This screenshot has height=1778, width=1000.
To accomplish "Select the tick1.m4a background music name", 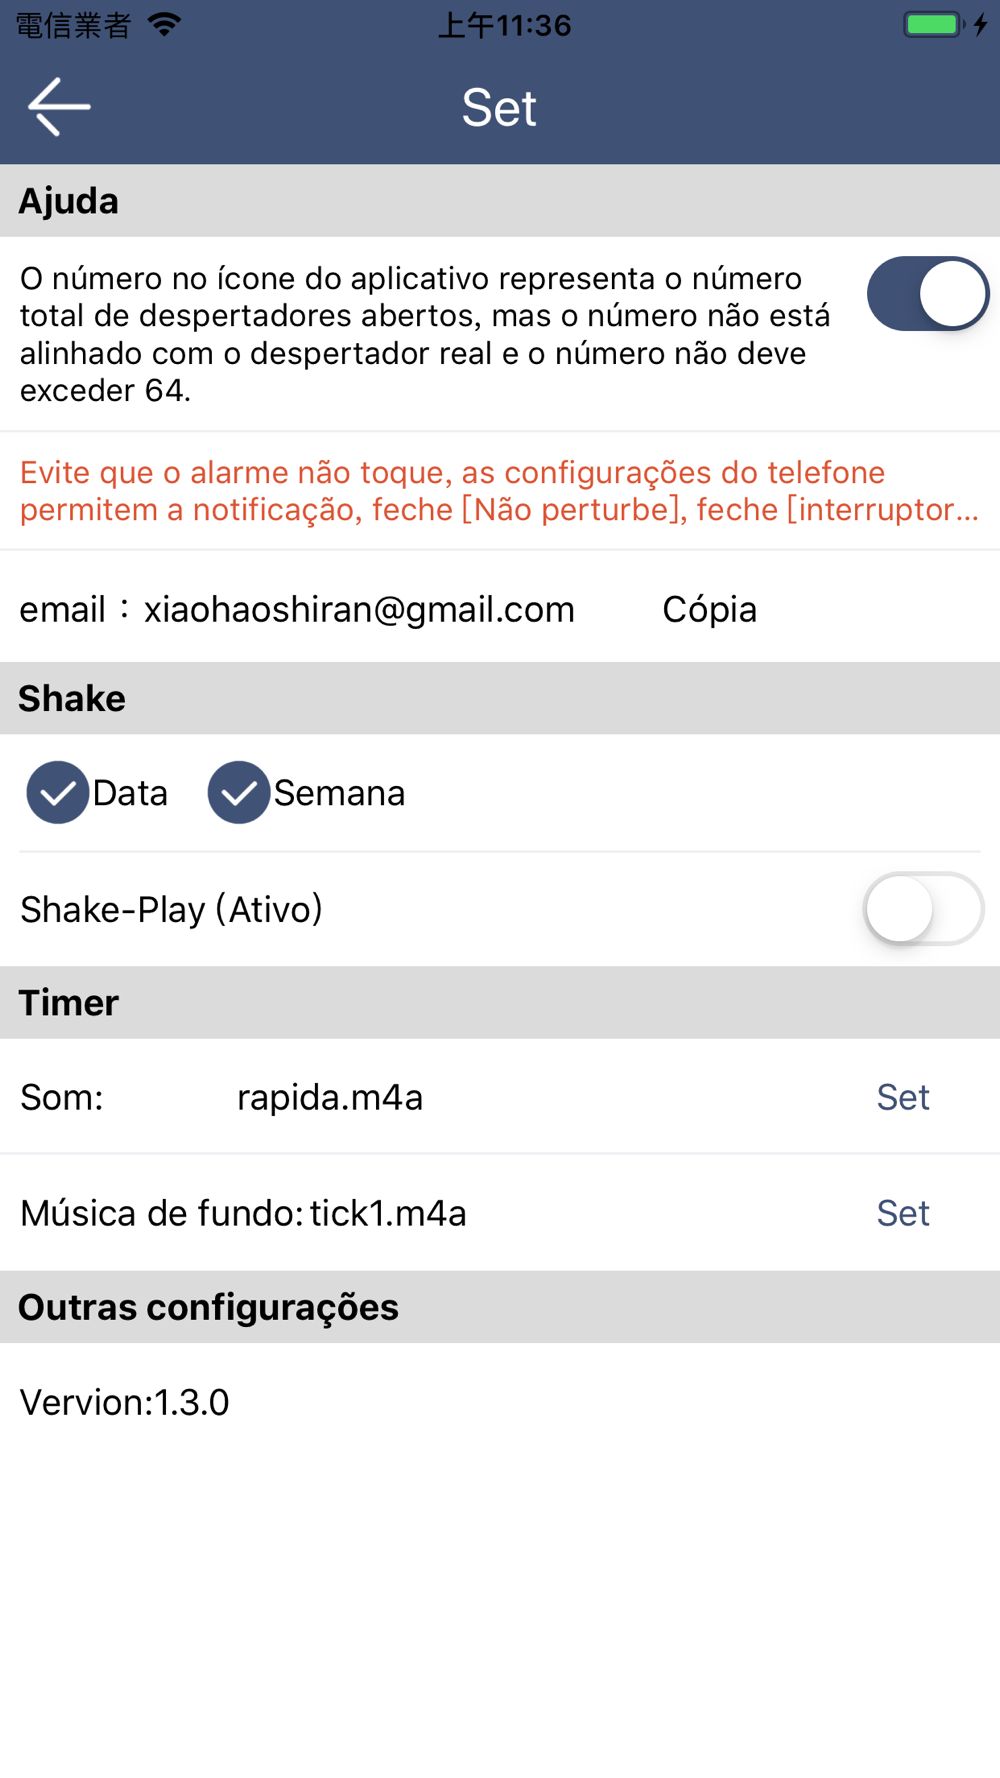I will click(388, 1213).
